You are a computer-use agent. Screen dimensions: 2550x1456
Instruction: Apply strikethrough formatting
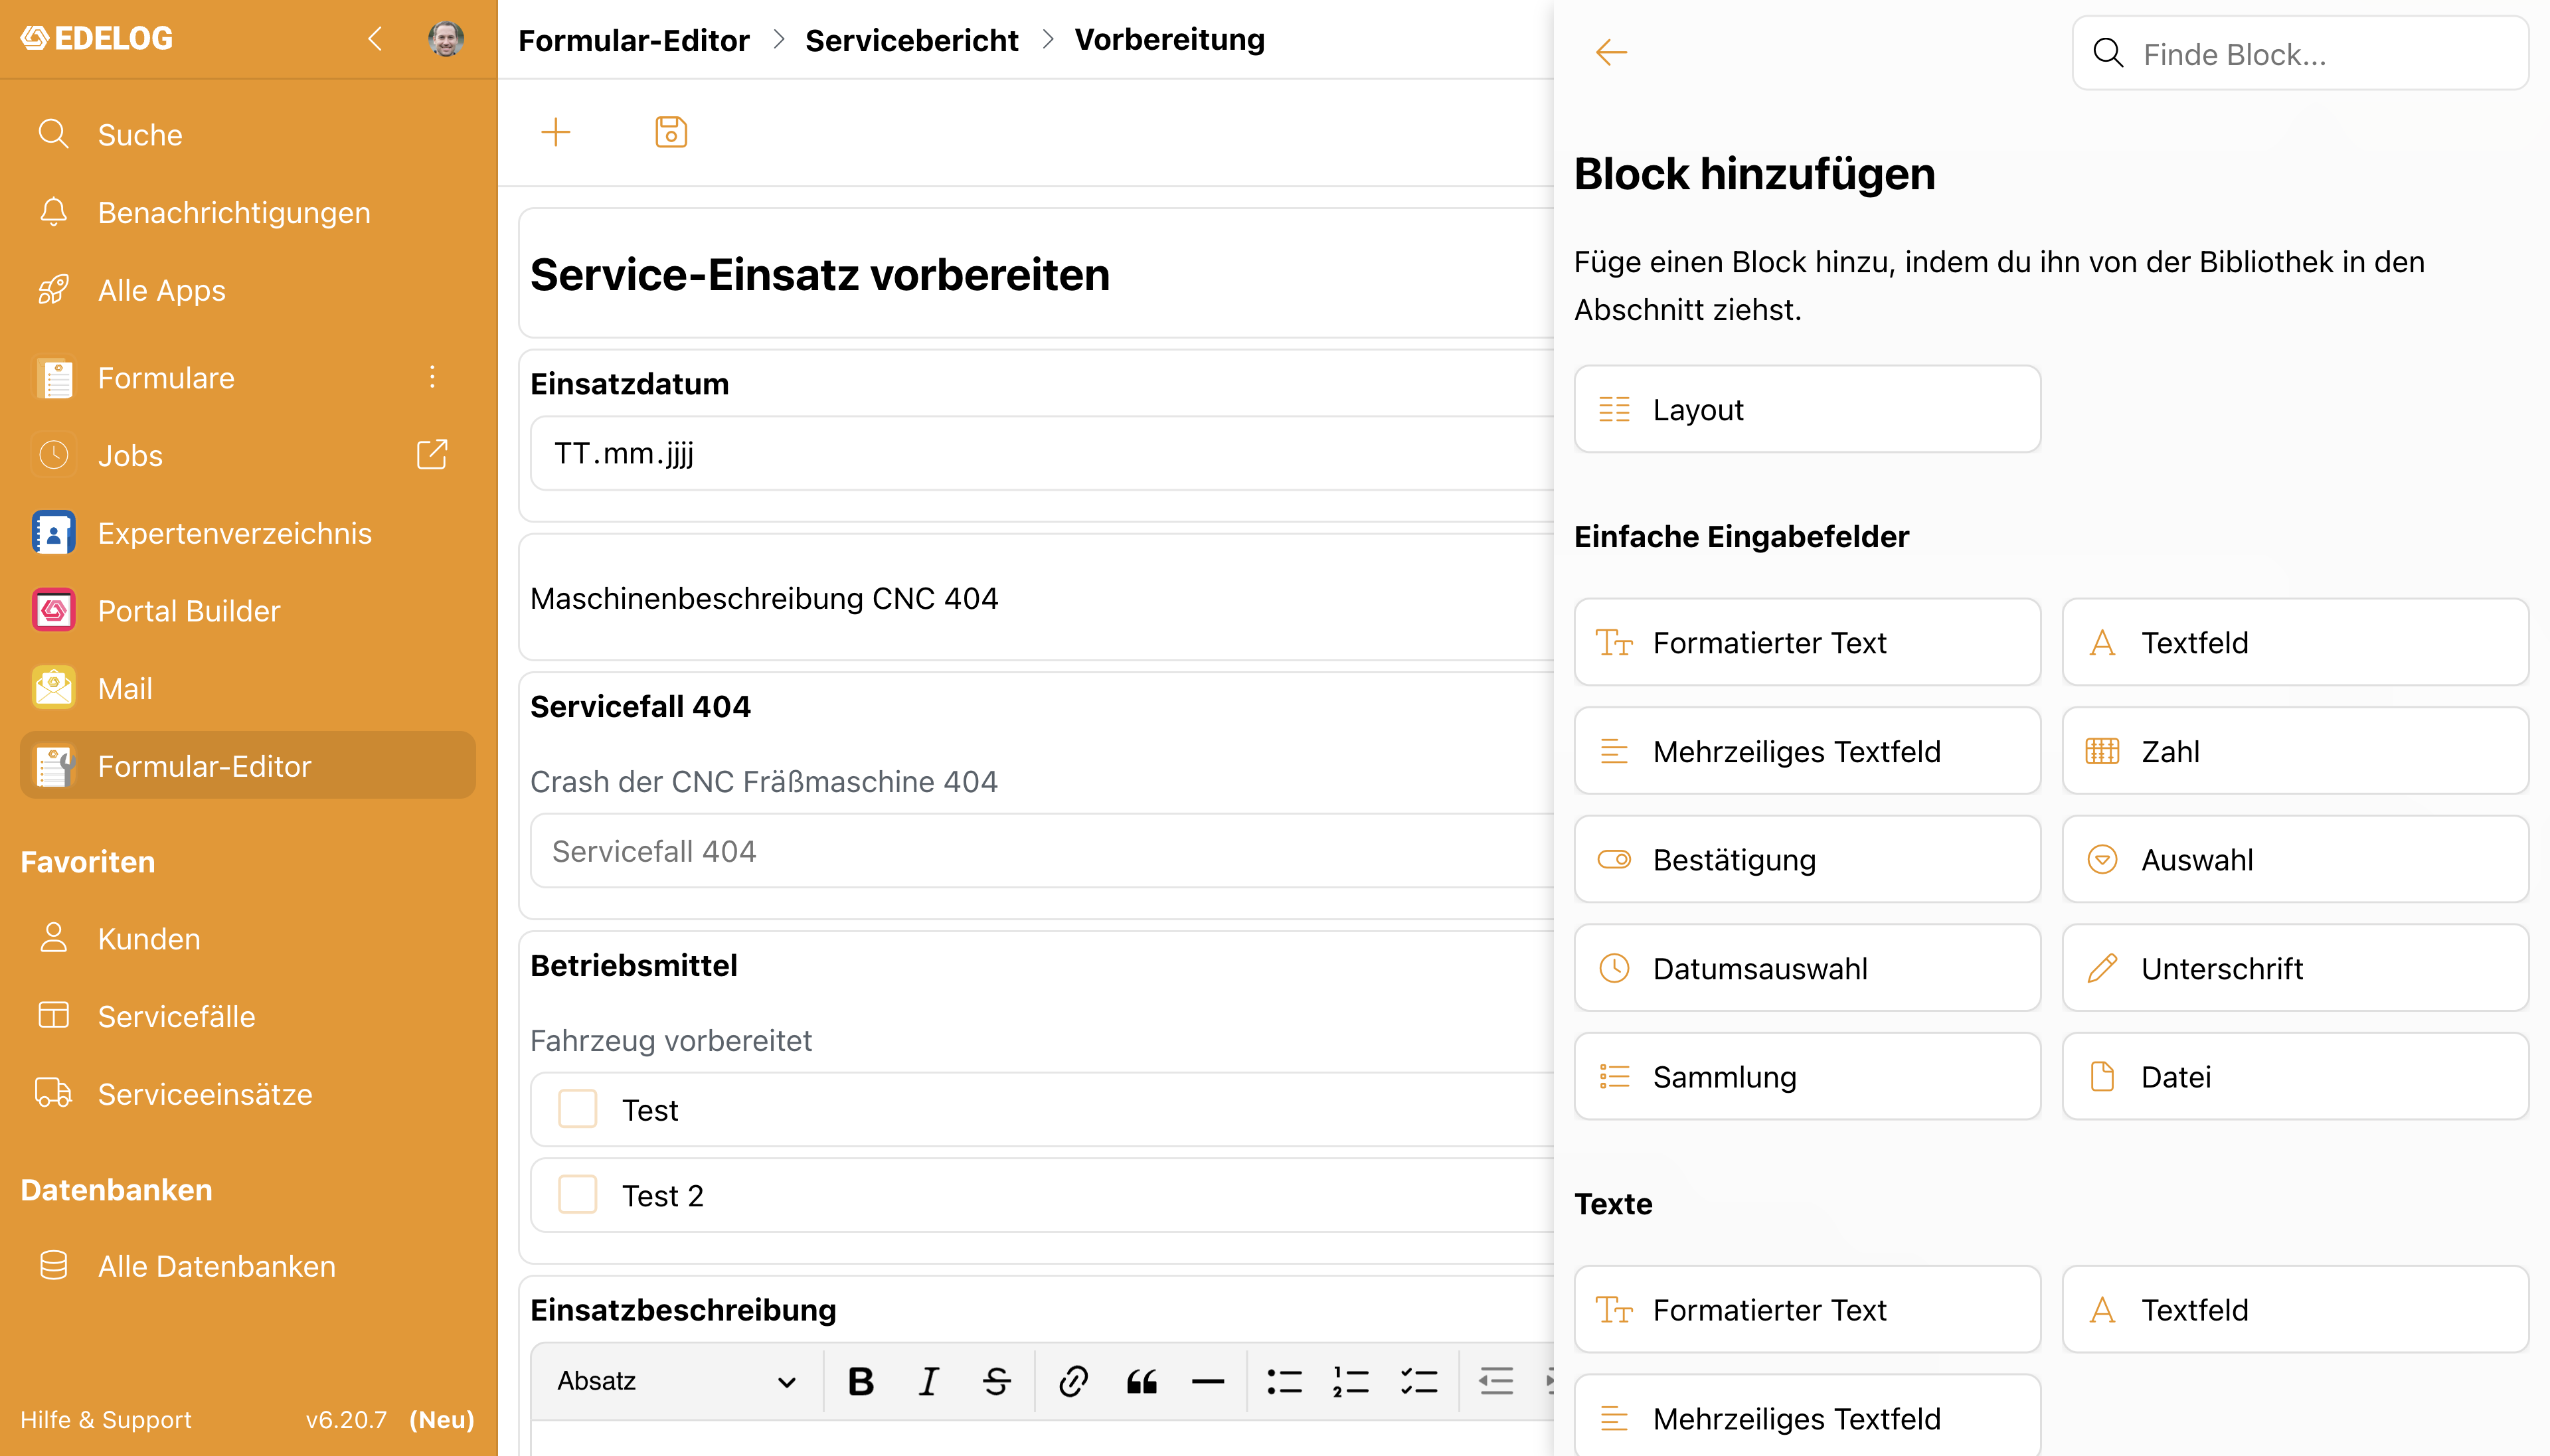tap(997, 1381)
